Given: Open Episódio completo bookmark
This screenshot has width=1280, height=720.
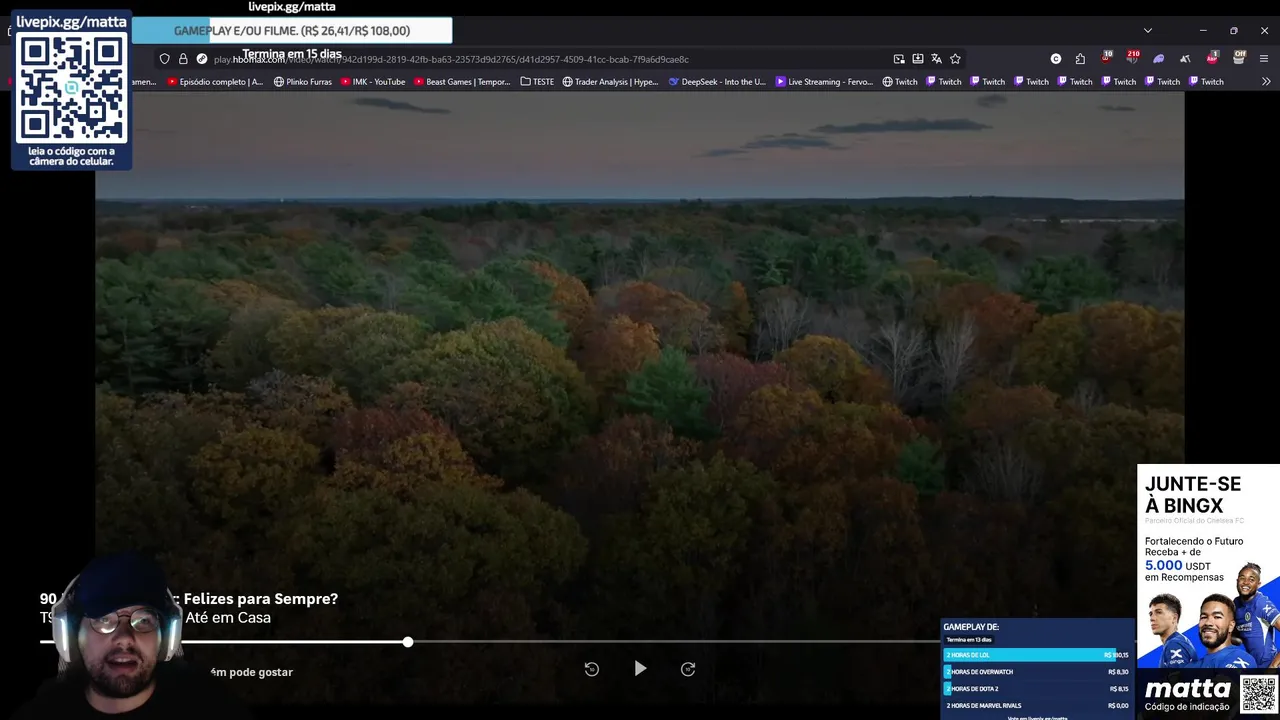Looking at the screenshot, I should pyautogui.click(x=215, y=82).
